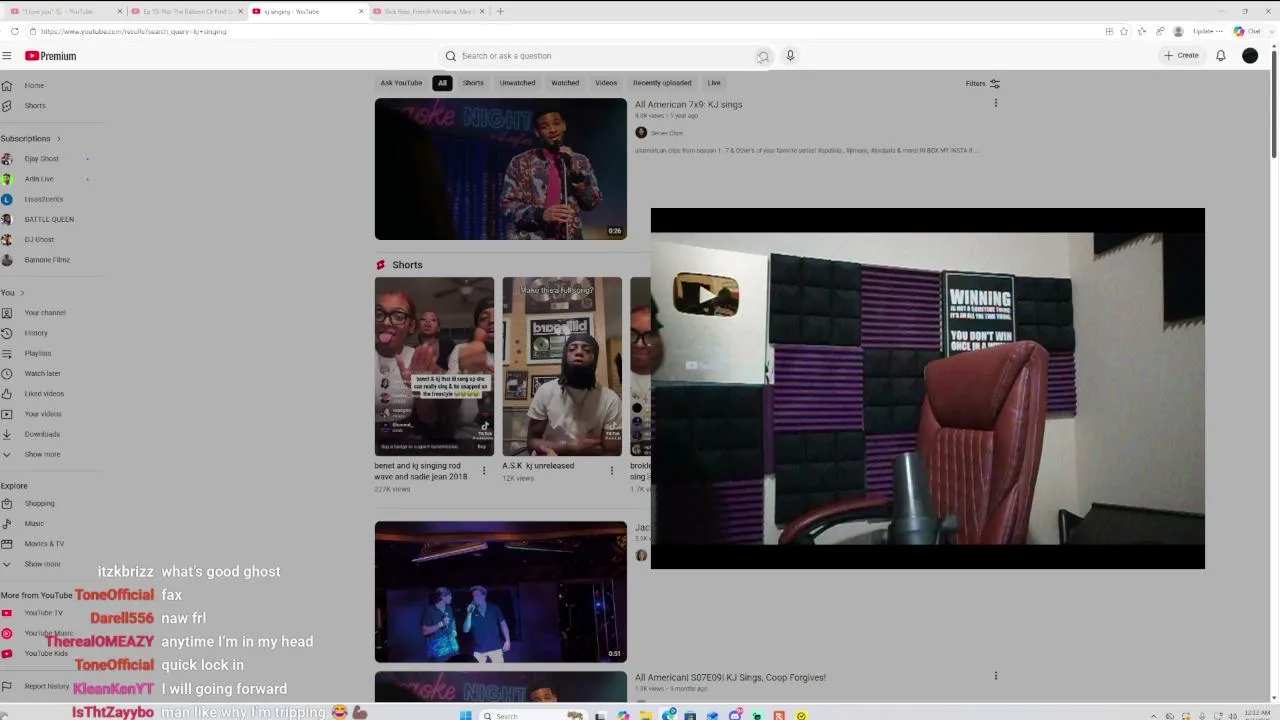
Task: Open the YouTube guide hamburger menu
Action: click(x=7, y=56)
